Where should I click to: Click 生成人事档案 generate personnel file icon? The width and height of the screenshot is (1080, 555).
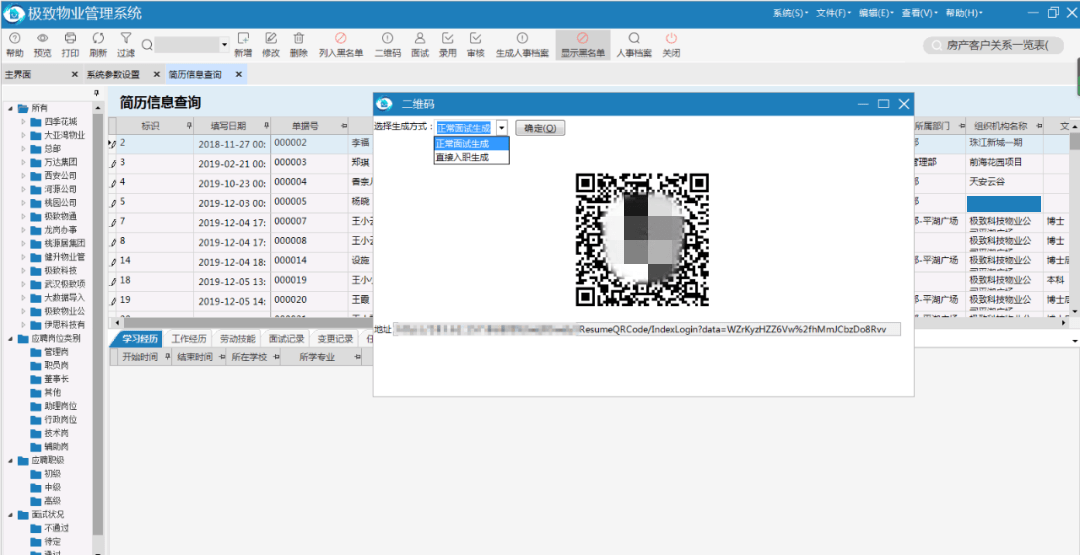pos(523,39)
